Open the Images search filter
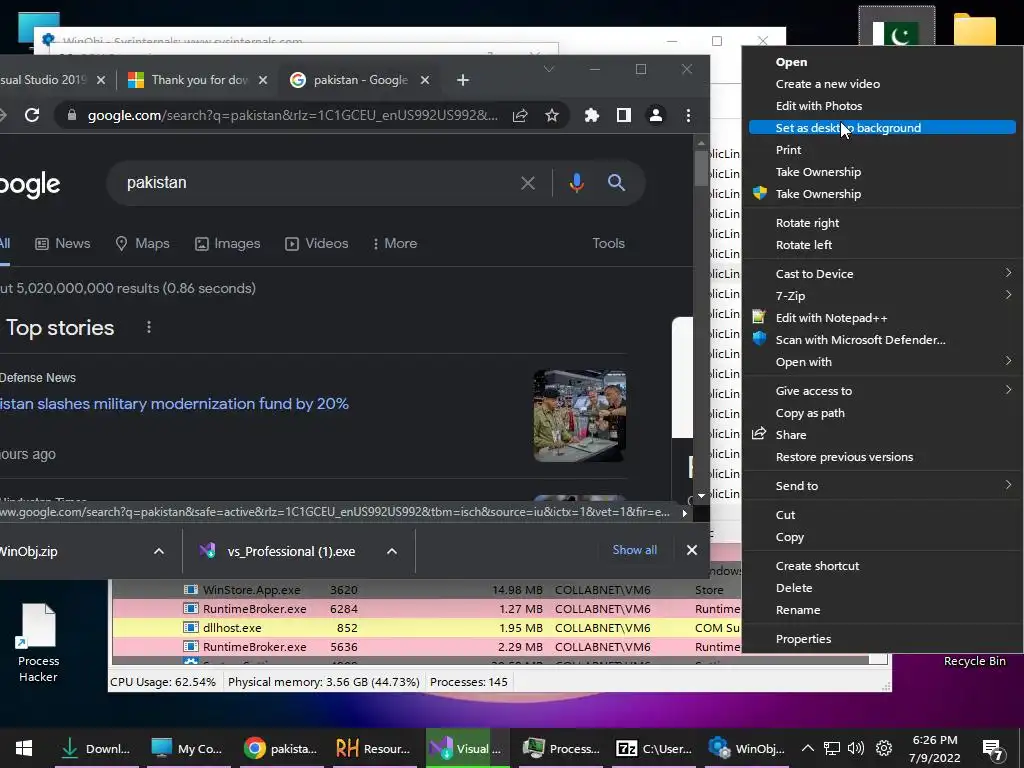1024x768 pixels. [228, 244]
